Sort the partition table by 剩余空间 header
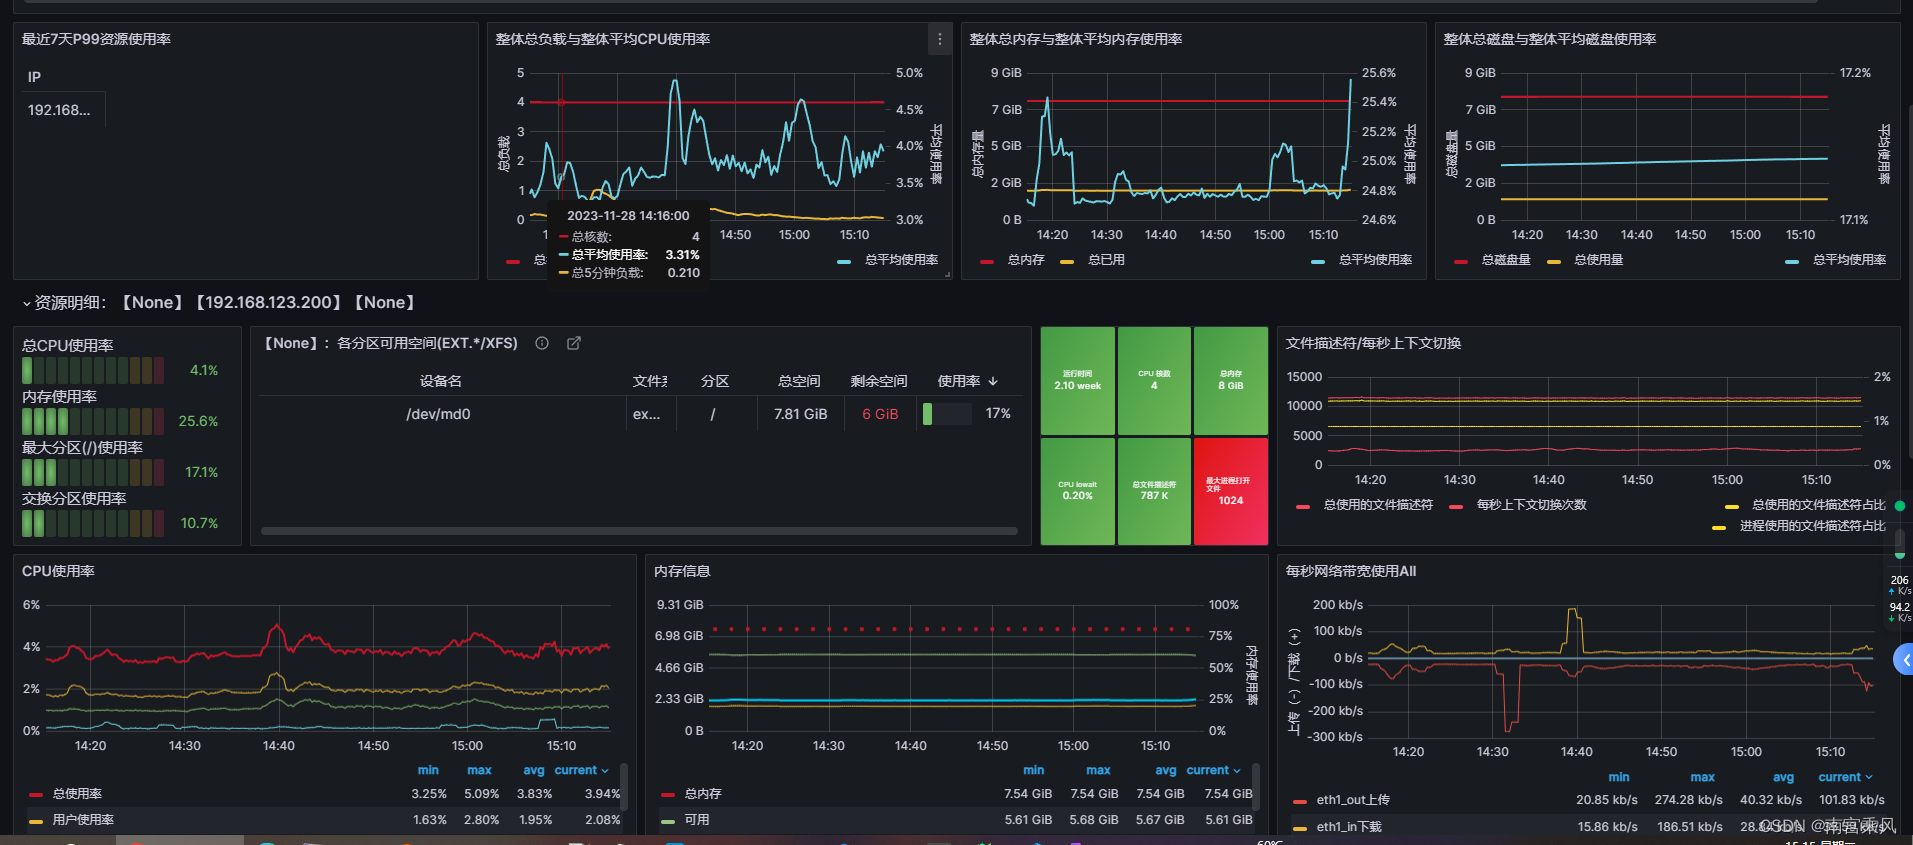 879,381
